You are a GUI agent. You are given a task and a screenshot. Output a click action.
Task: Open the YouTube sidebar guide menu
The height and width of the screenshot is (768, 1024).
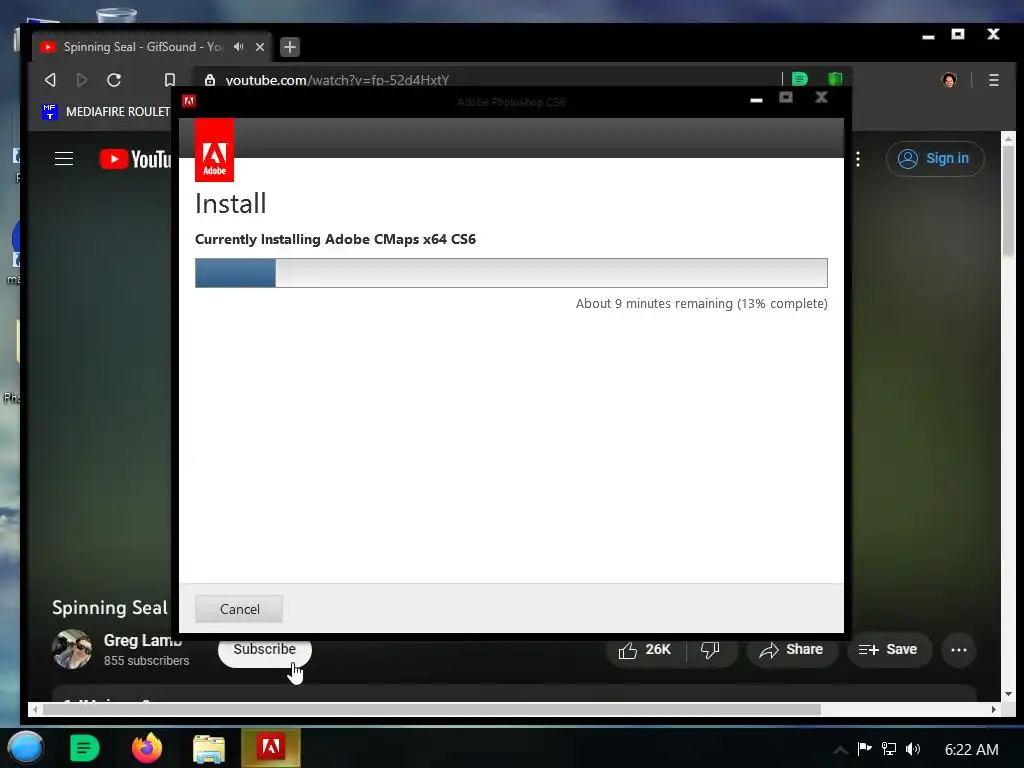pyautogui.click(x=64, y=159)
